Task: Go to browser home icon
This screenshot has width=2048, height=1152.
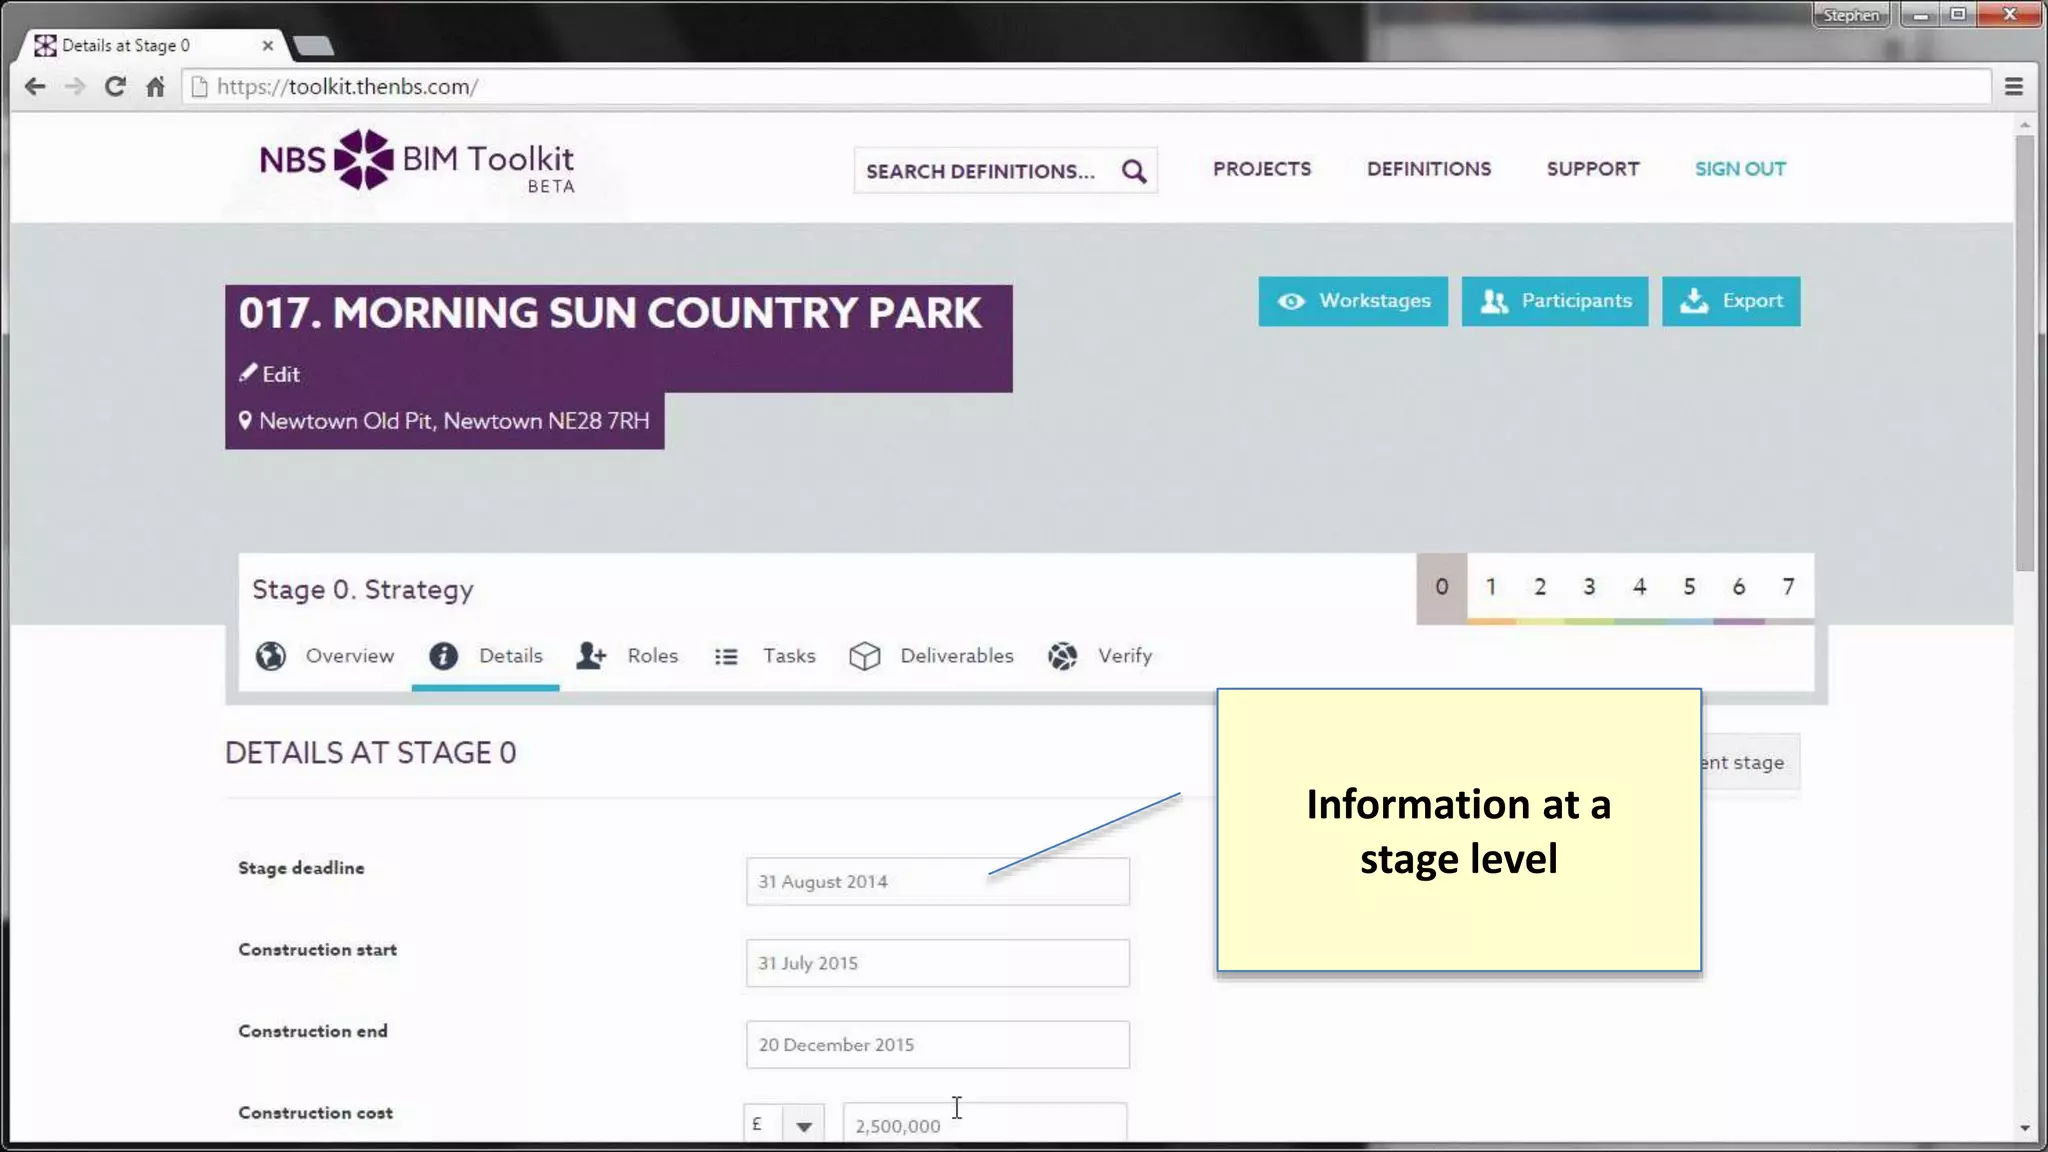Action: (155, 87)
